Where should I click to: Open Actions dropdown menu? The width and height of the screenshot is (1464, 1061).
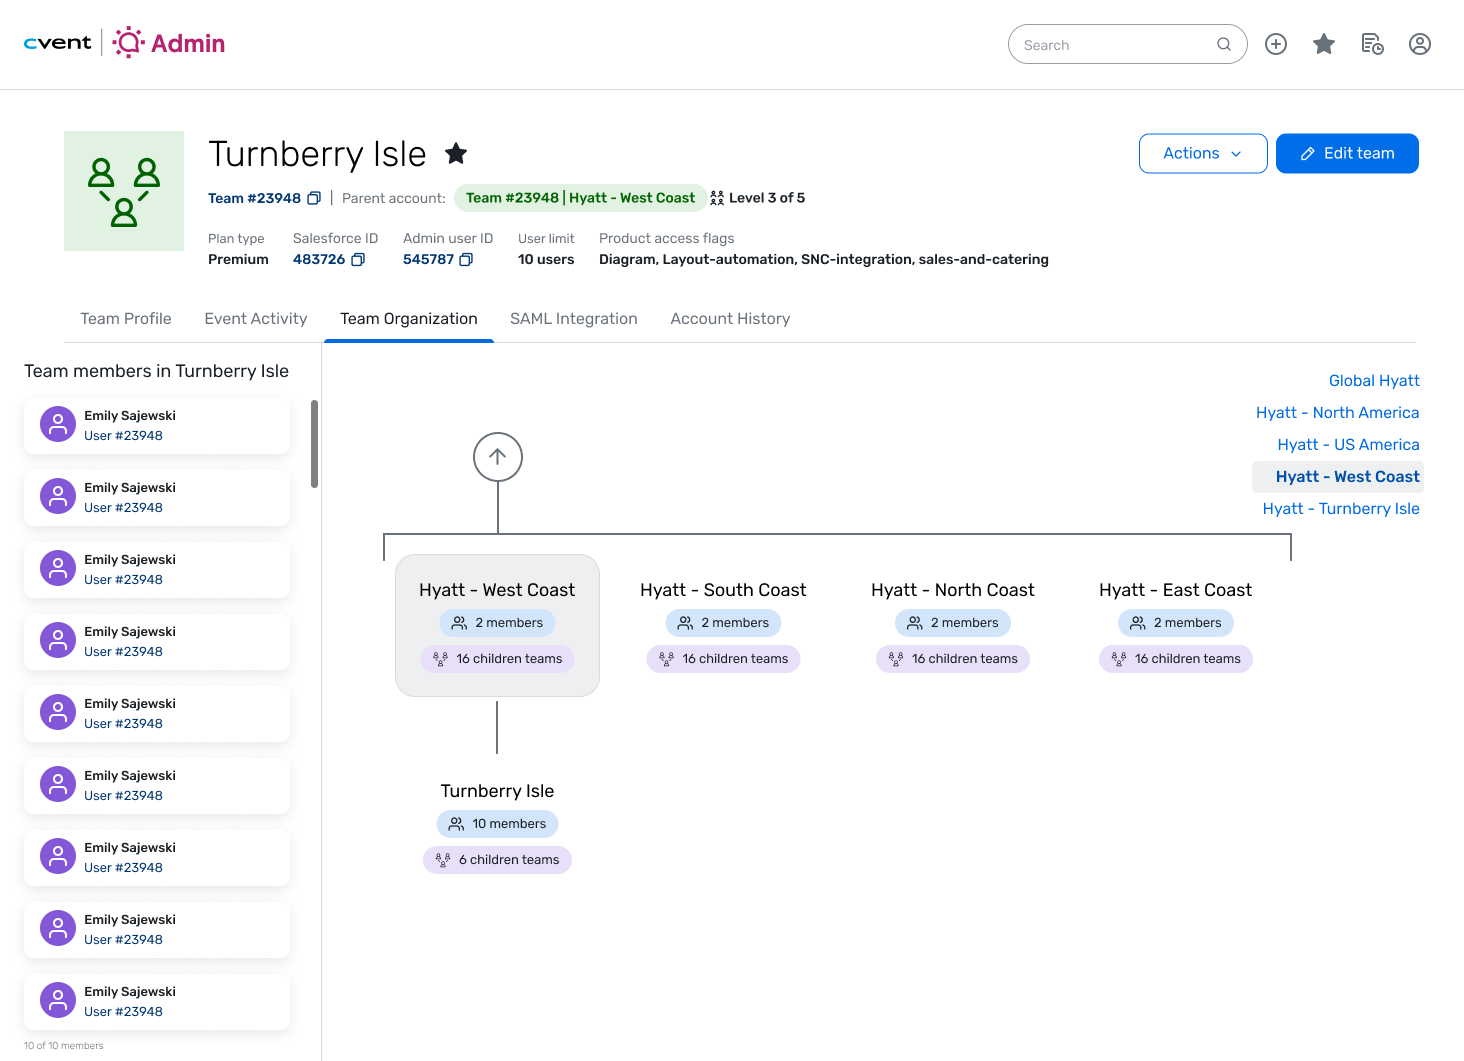click(1203, 153)
